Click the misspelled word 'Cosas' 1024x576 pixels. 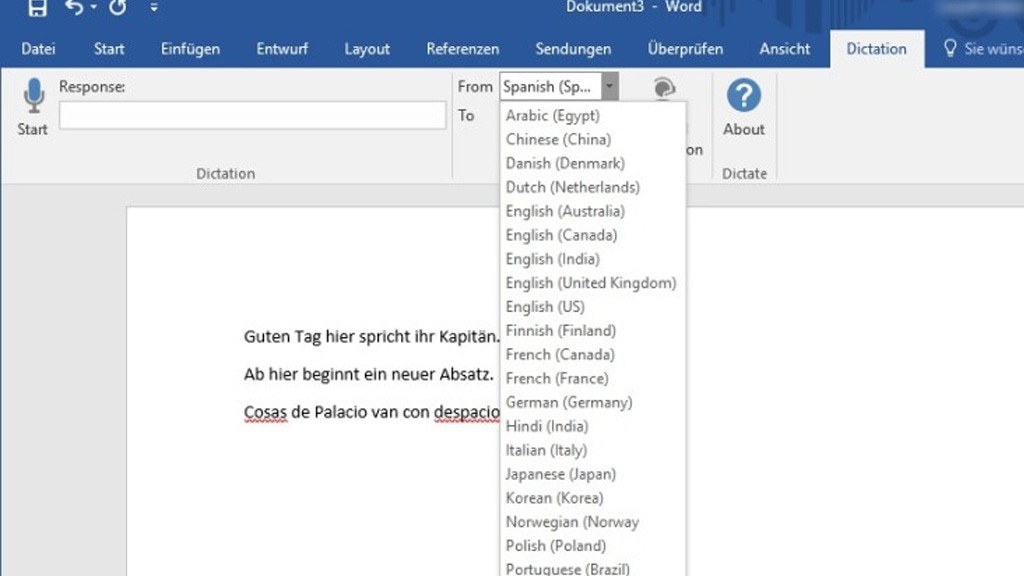click(x=265, y=413)
